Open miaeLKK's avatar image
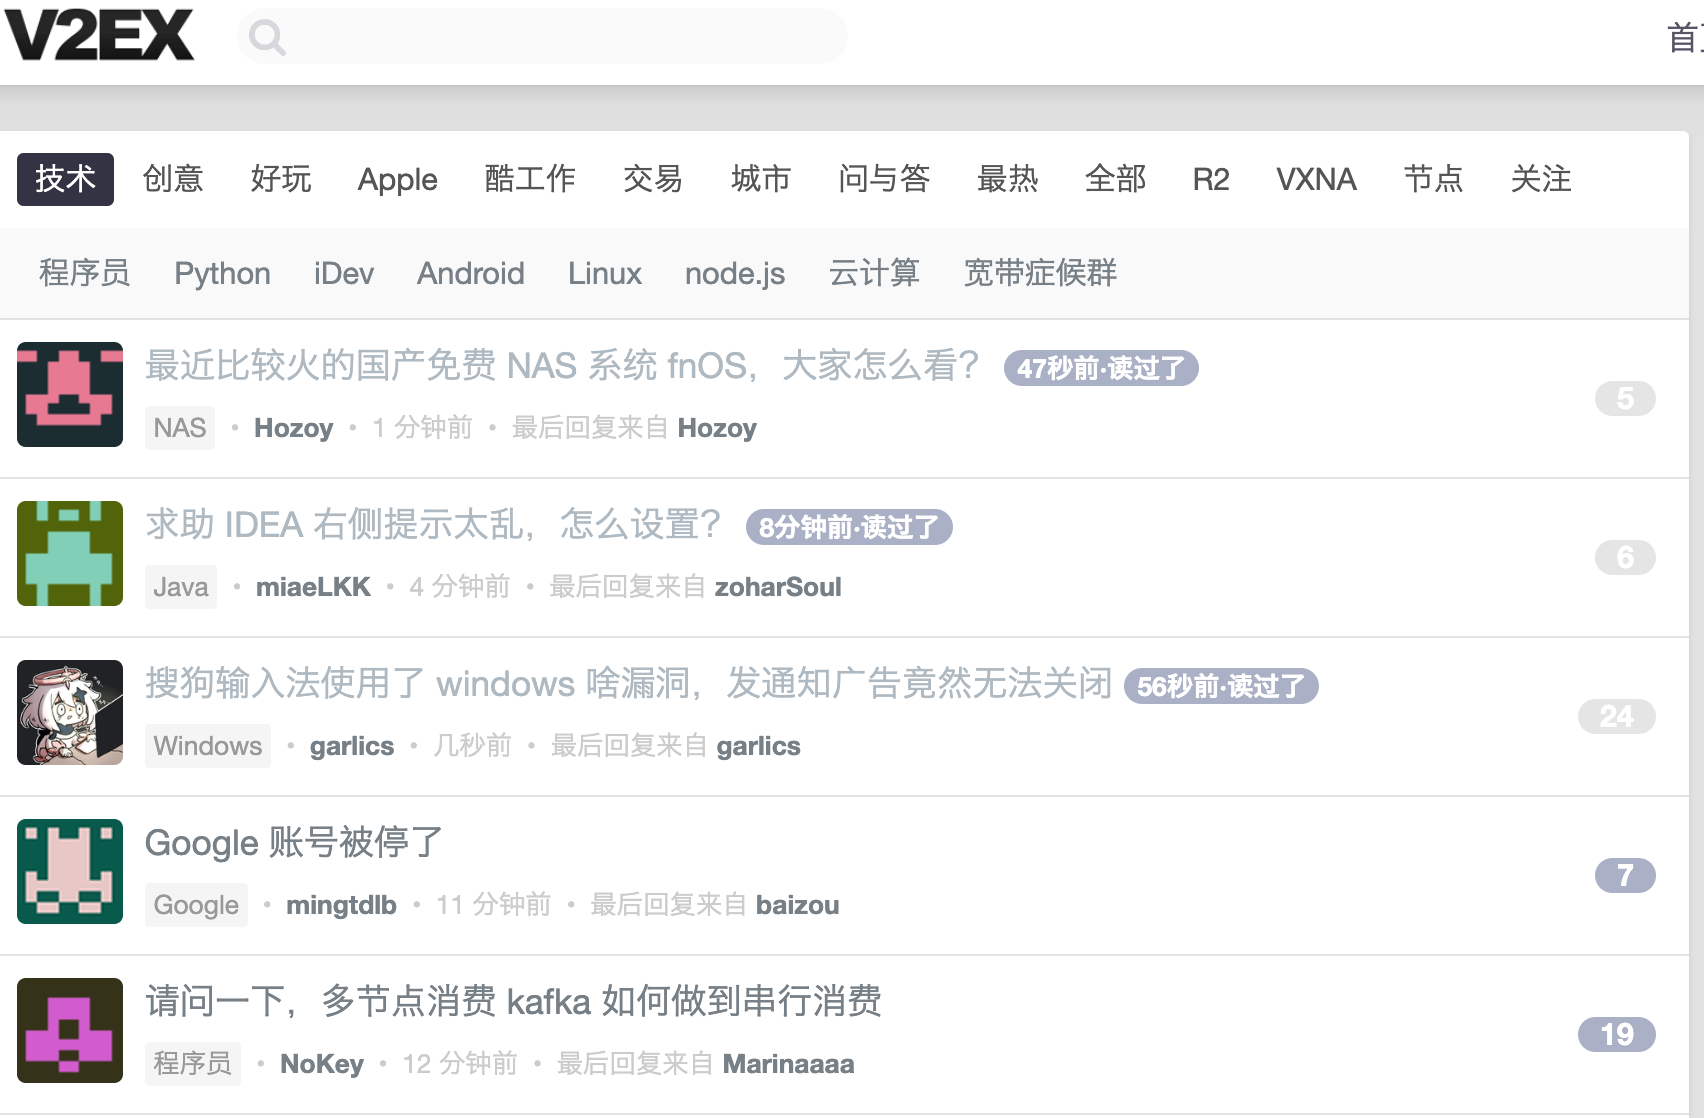The image size is (1704, 1118). tap(70, 553)
